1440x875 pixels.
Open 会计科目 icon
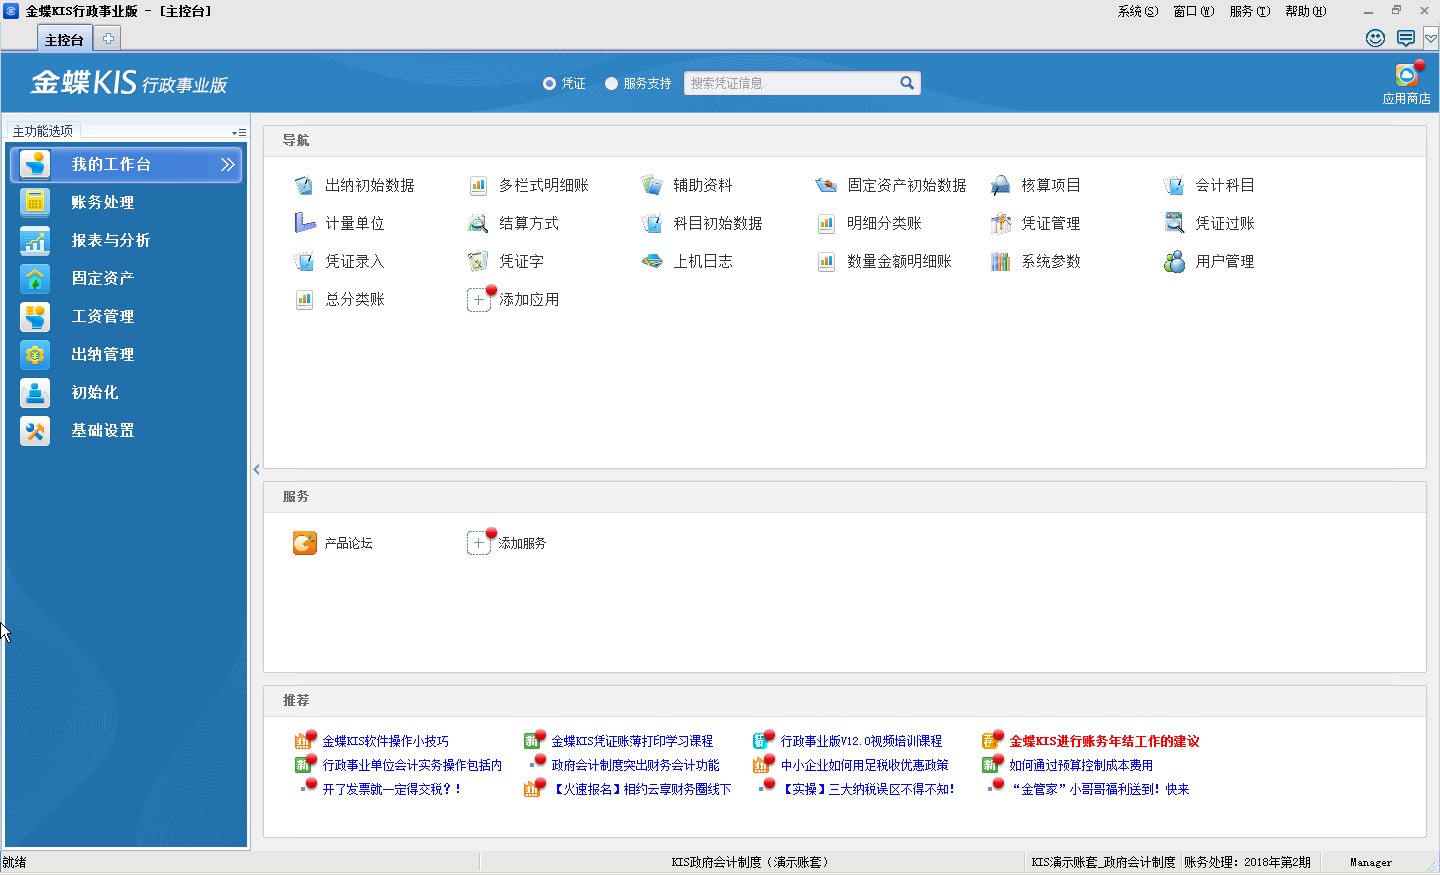[1174, 185]
